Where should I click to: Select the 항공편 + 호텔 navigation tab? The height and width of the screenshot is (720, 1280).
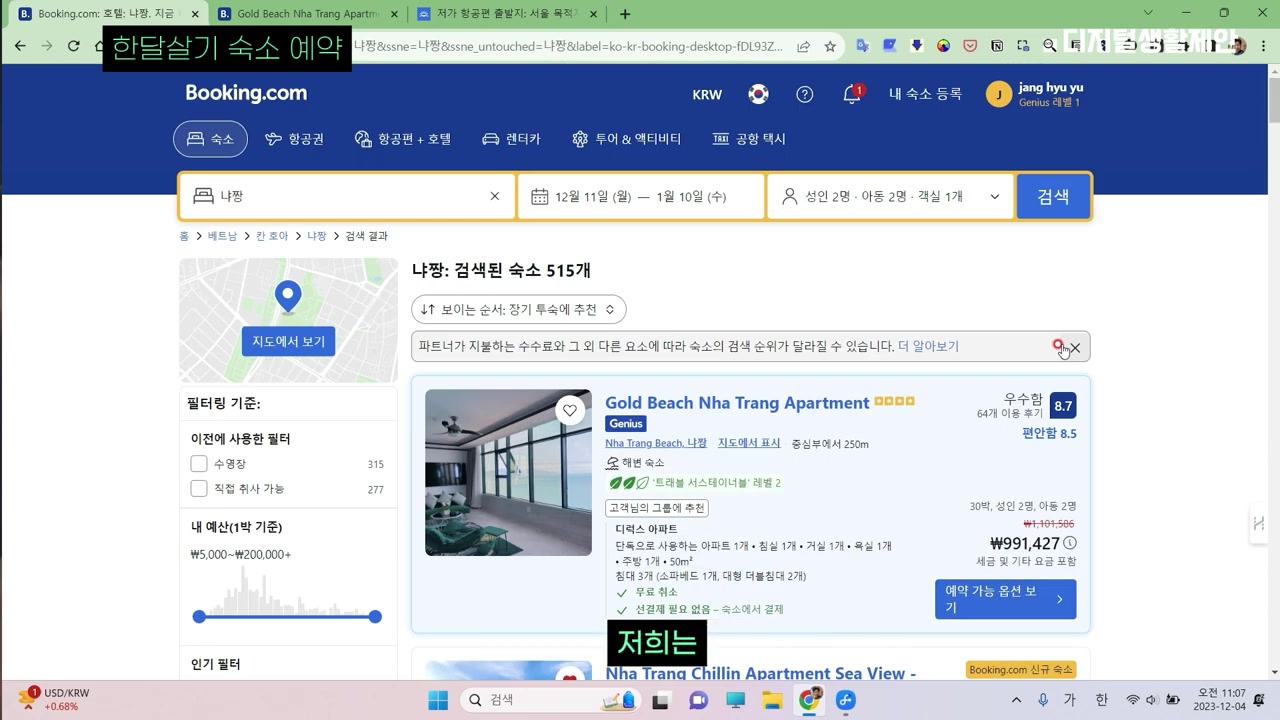403,139
